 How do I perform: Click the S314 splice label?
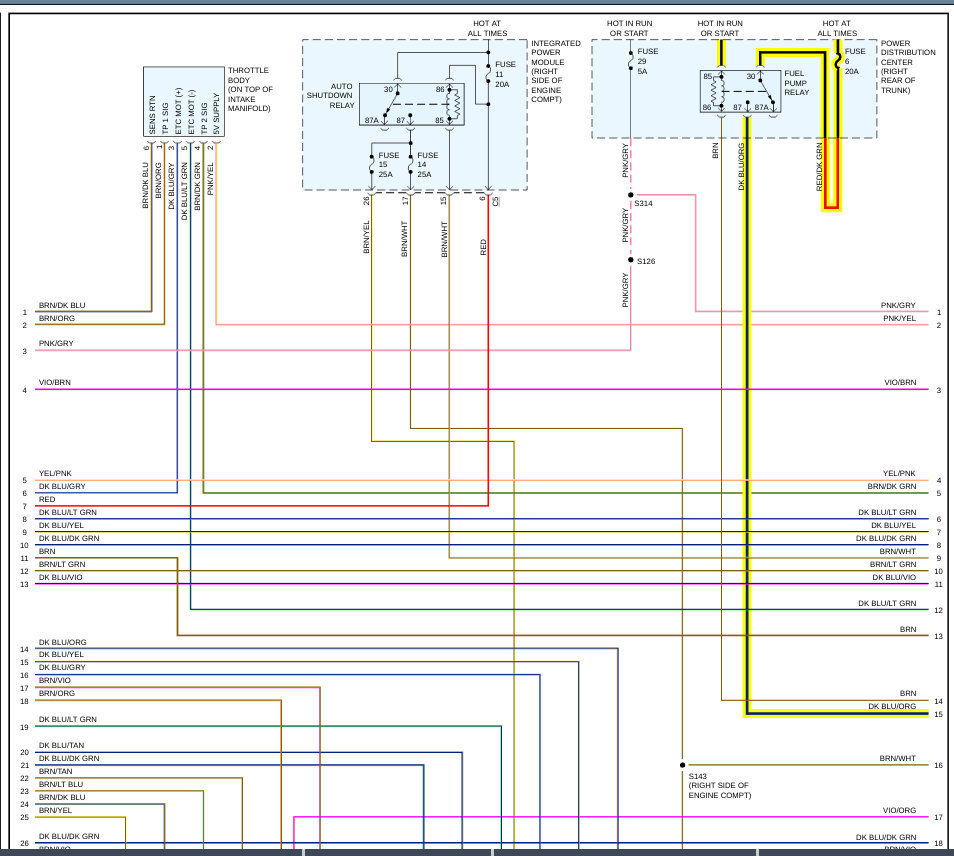(x=643, y=203)
